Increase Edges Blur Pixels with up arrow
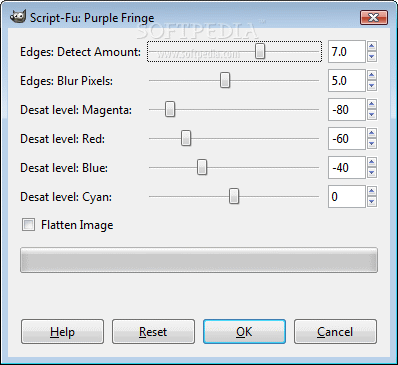Screen dimensions: 398x365 [x=372, y=75]
